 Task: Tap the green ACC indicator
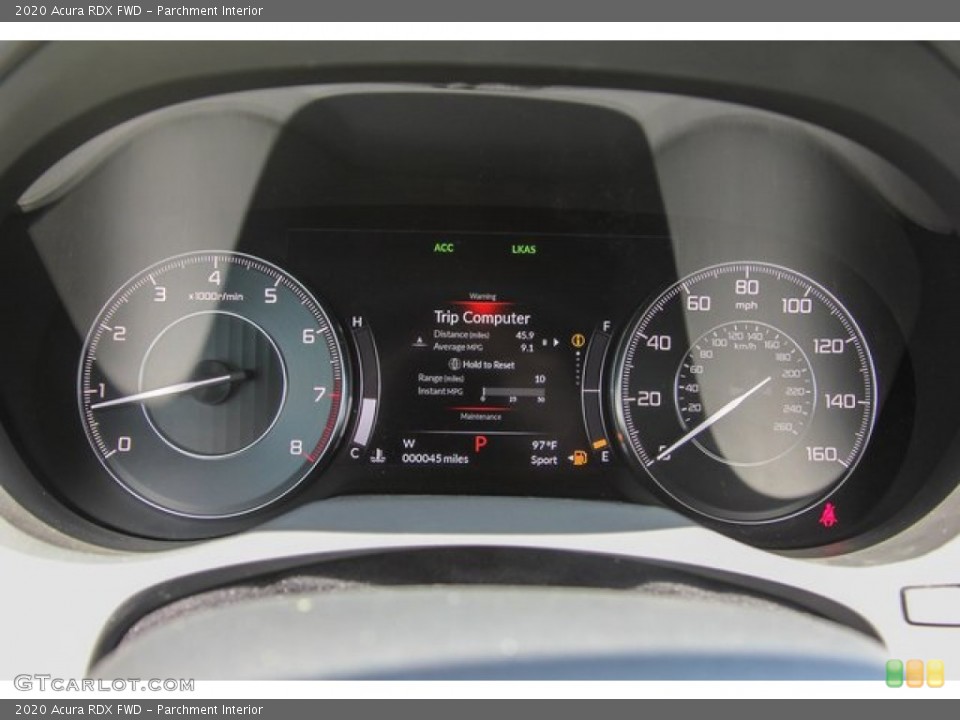click(444, 248)
